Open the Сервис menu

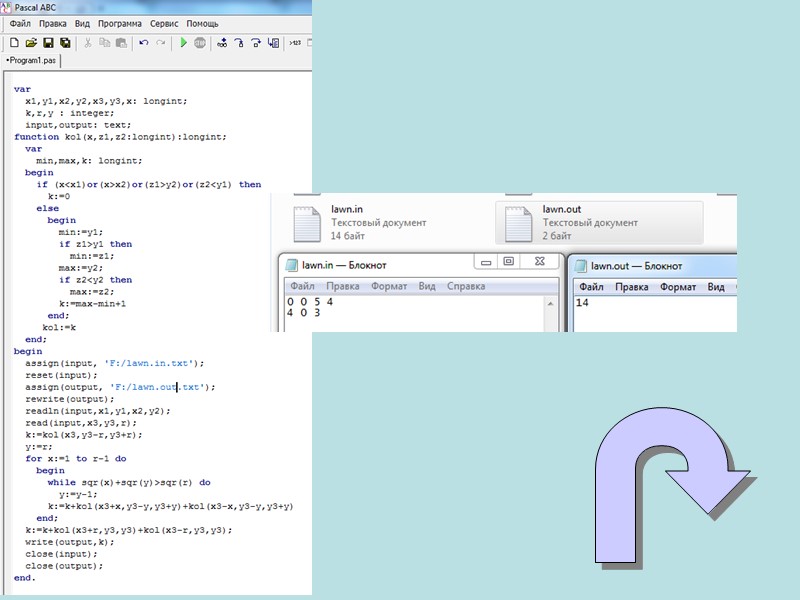(166, 23)
